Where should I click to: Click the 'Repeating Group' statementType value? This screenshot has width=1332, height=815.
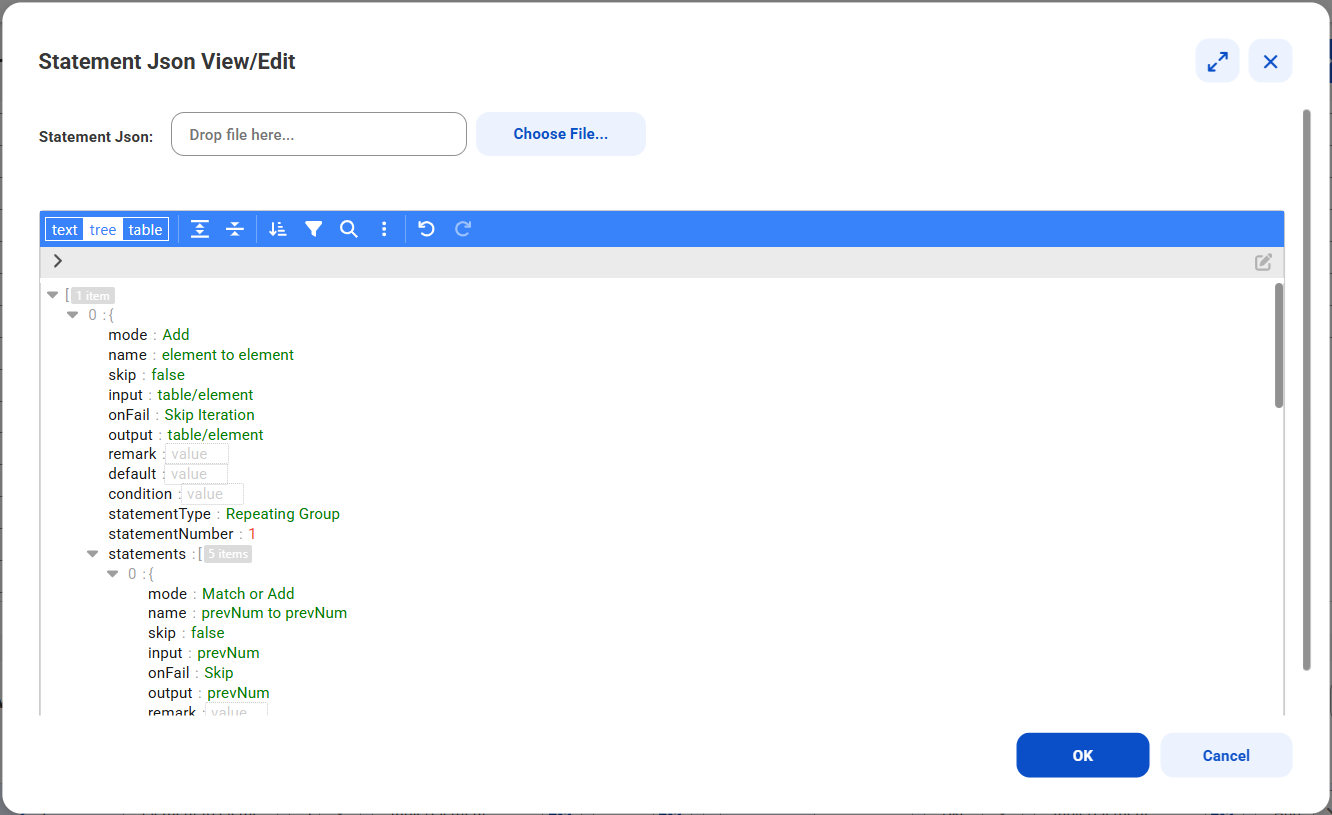tap(283, 514)
